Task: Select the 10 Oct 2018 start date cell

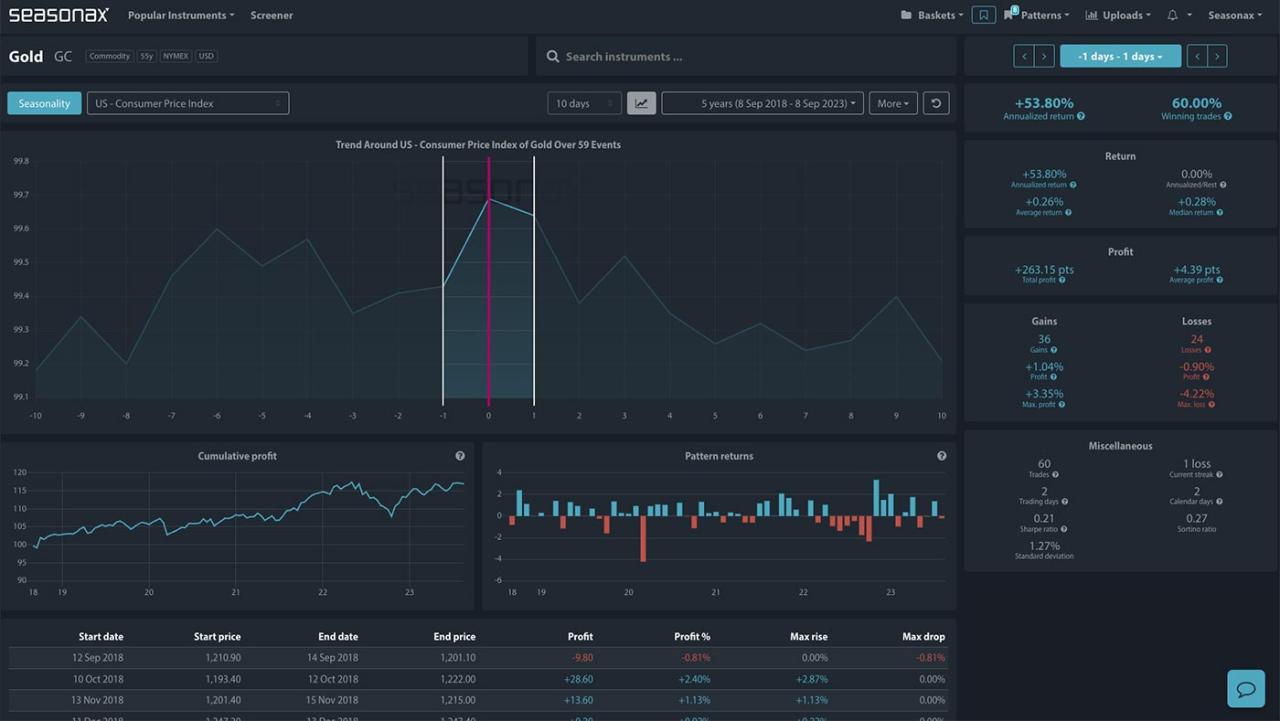Action: tap(98, 679)
